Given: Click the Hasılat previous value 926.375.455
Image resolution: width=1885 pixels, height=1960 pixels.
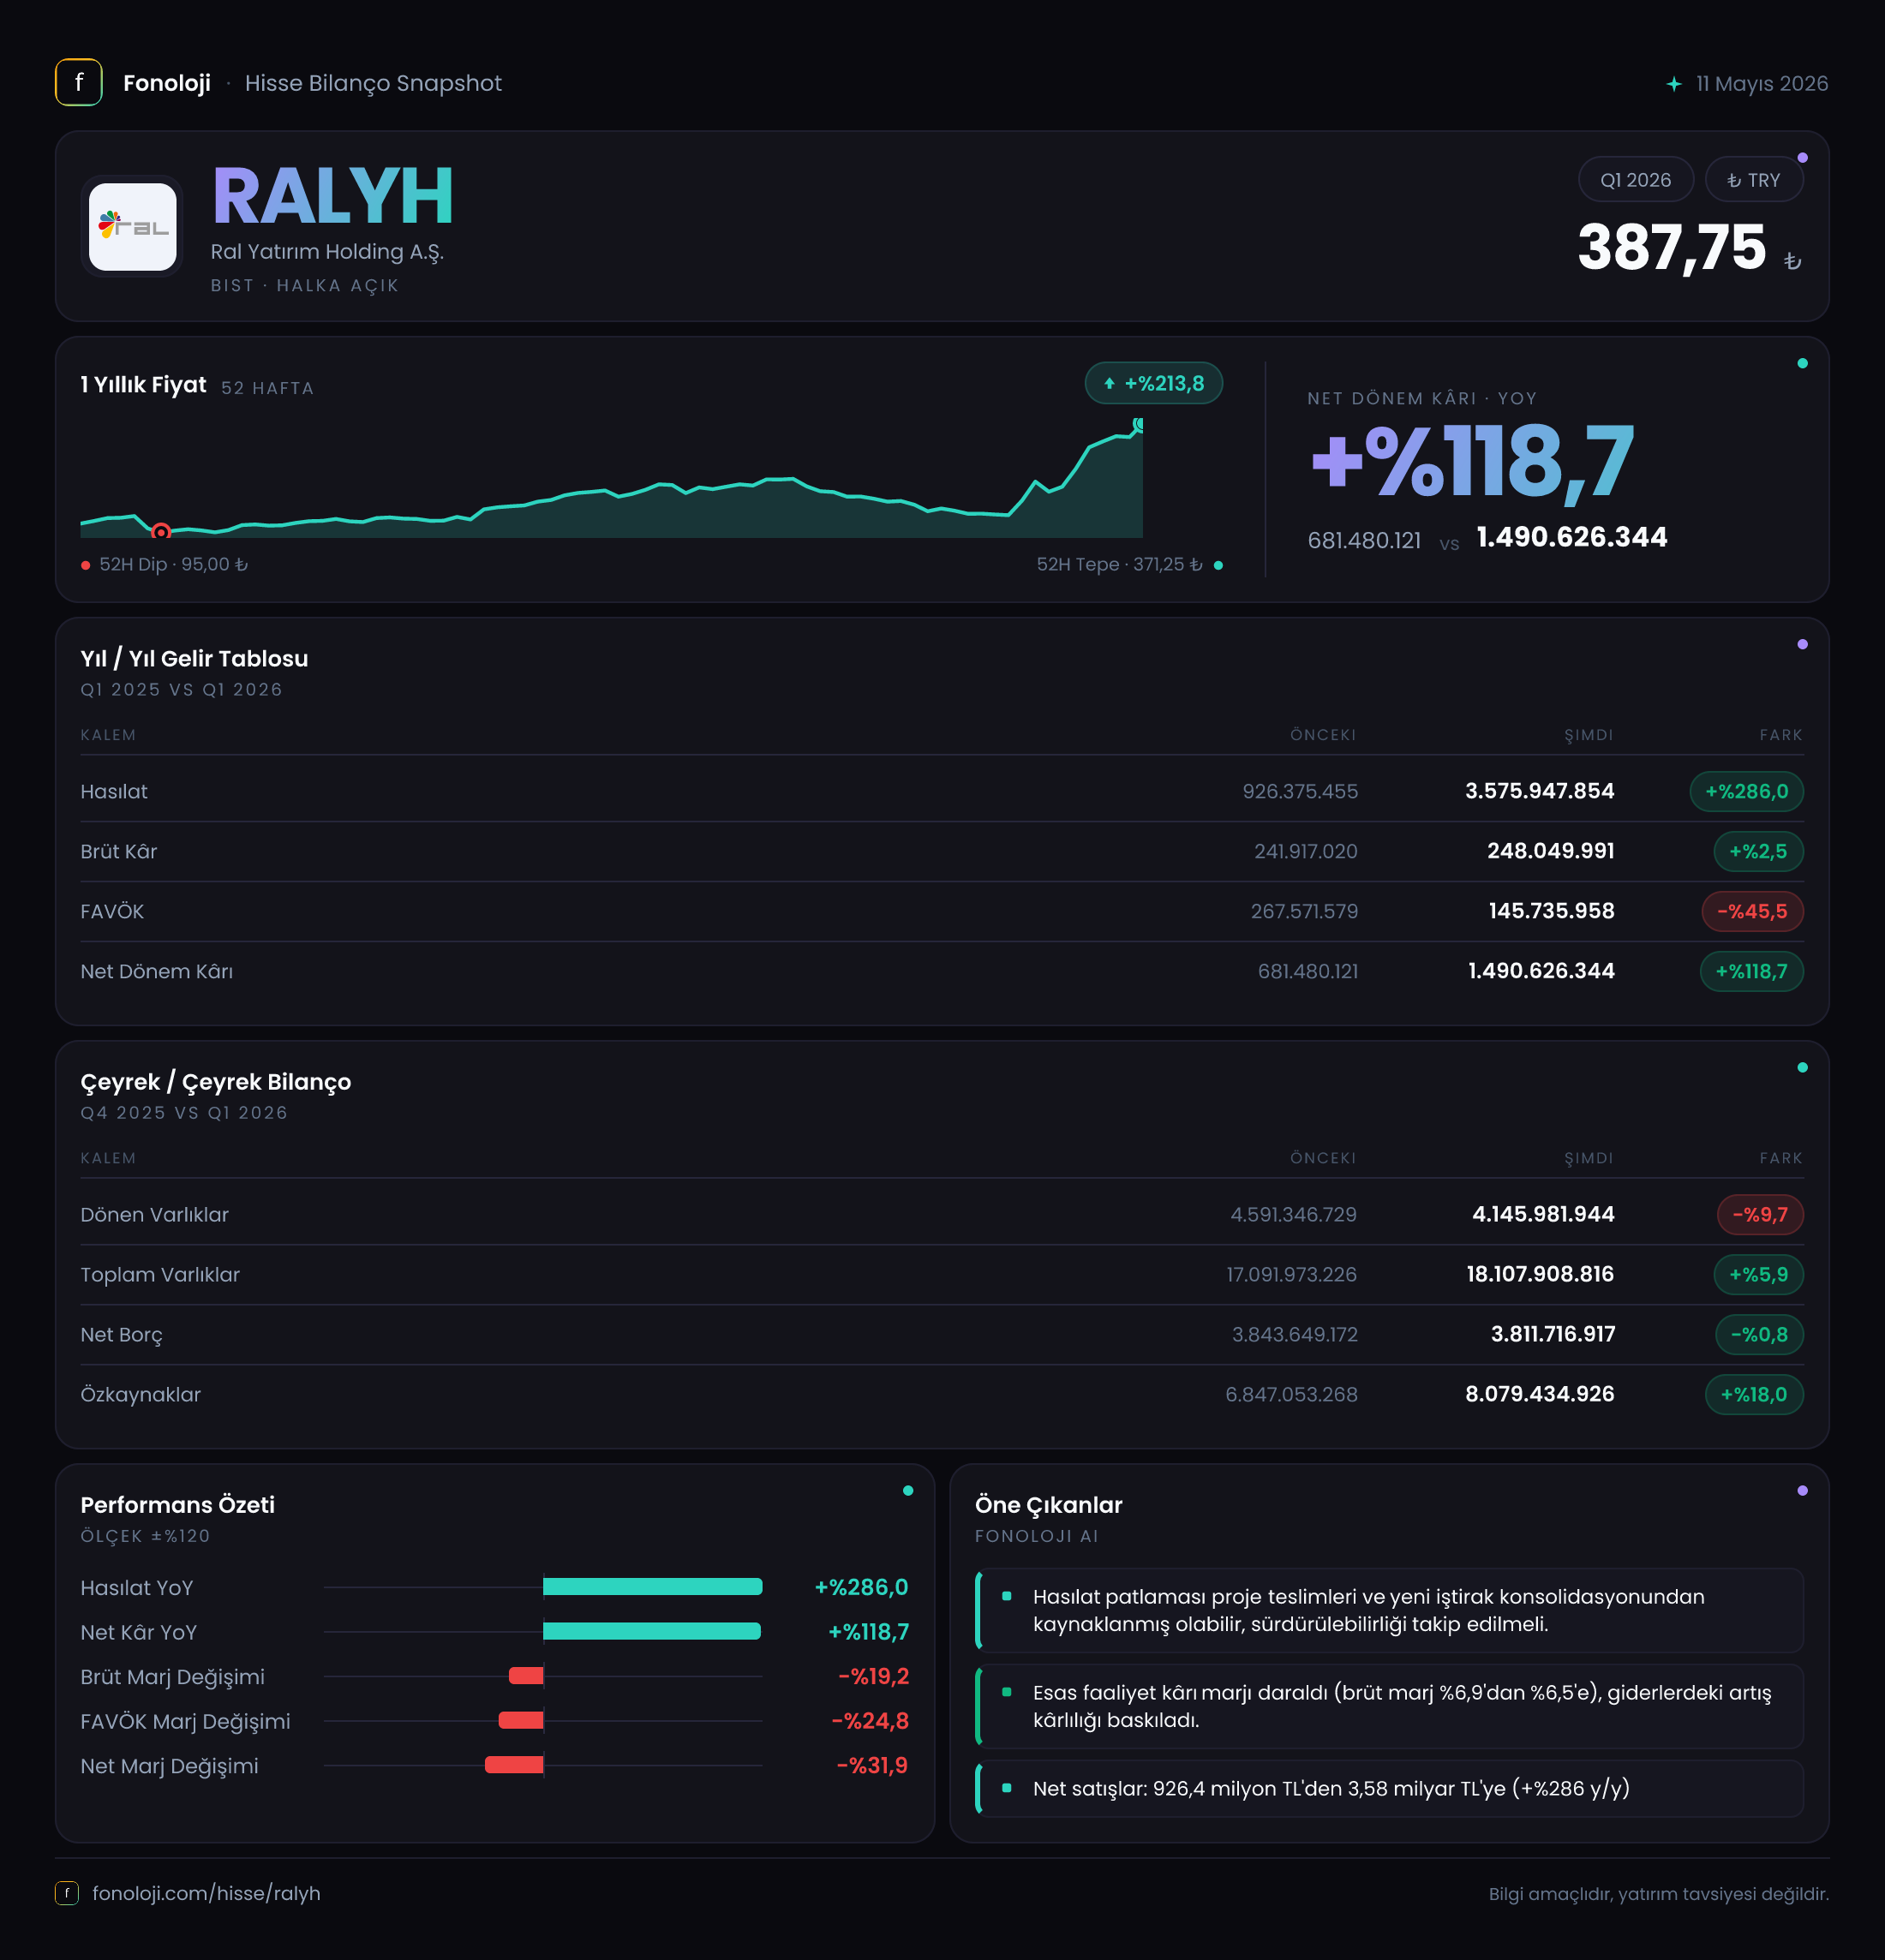Looking at the screenshot, I should (x=1300, y=791).
